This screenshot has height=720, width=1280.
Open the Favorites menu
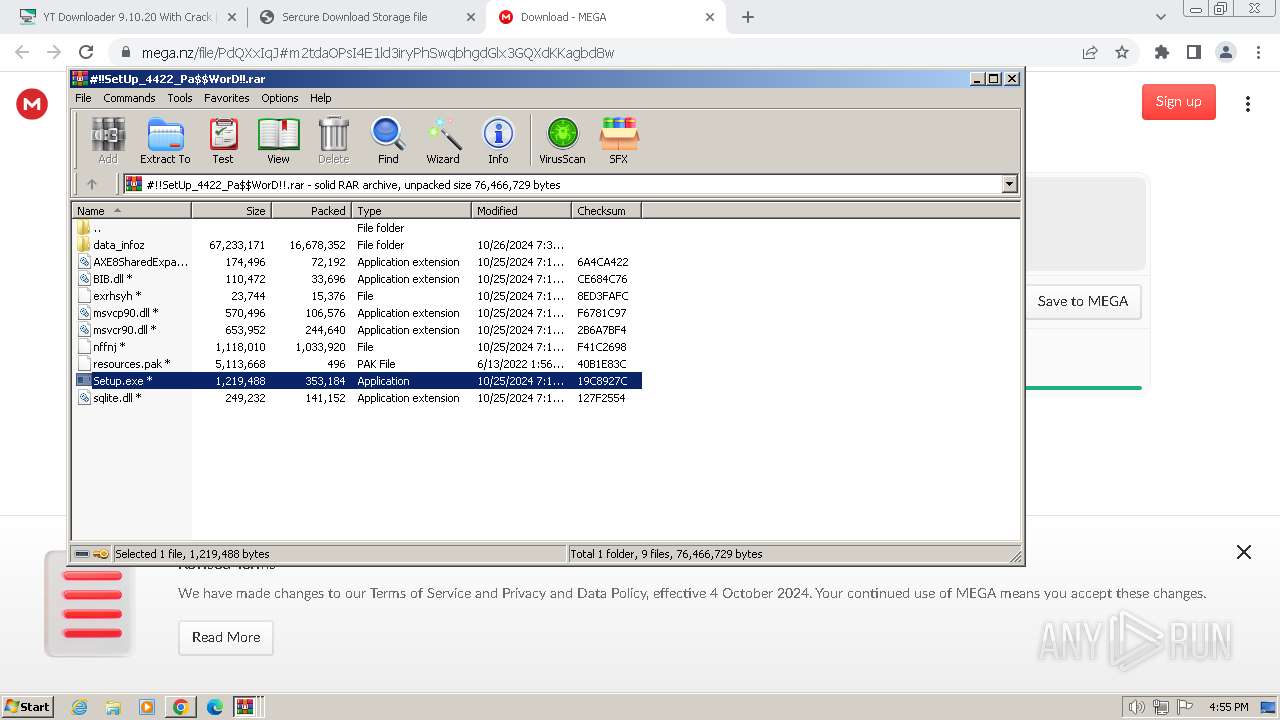[x=227, y=98]
